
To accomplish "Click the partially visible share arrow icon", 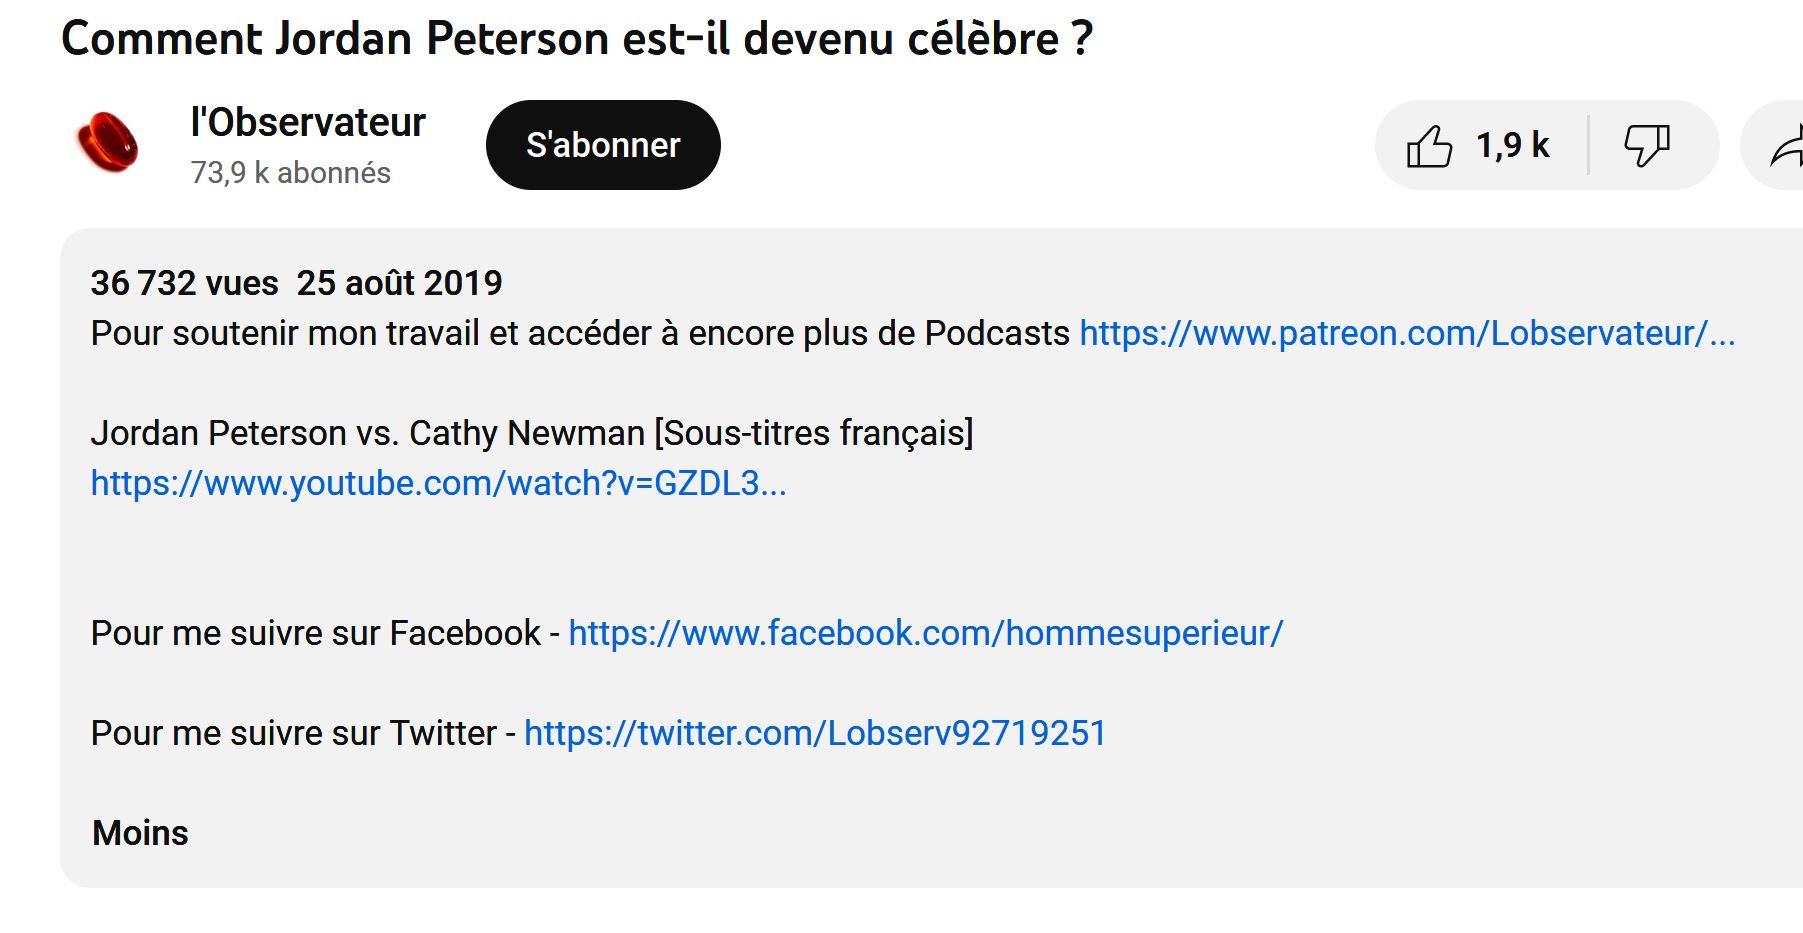I will click(1785, 148).
